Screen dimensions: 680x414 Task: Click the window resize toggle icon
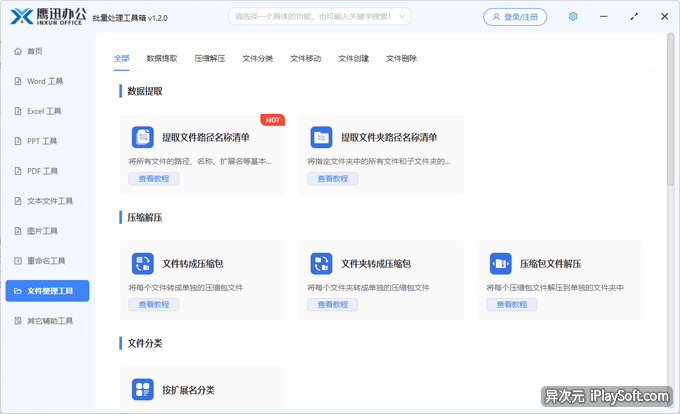click(x=634, y=16)
